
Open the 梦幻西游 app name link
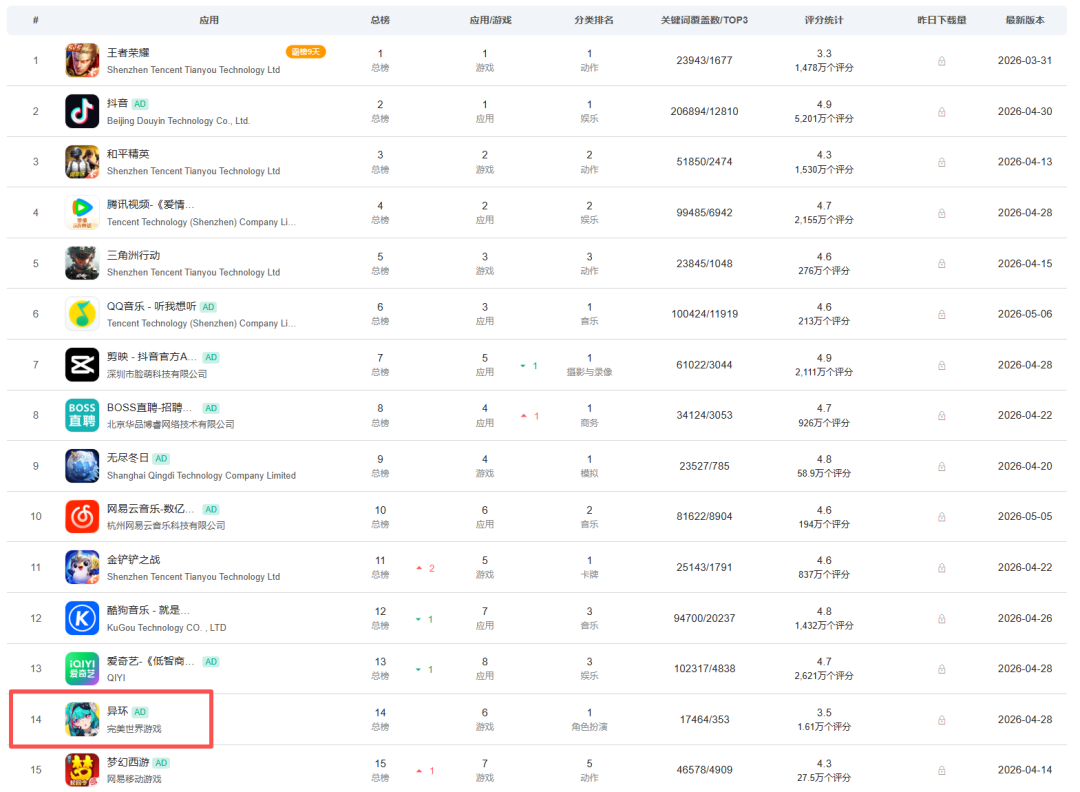pos(128,762)
